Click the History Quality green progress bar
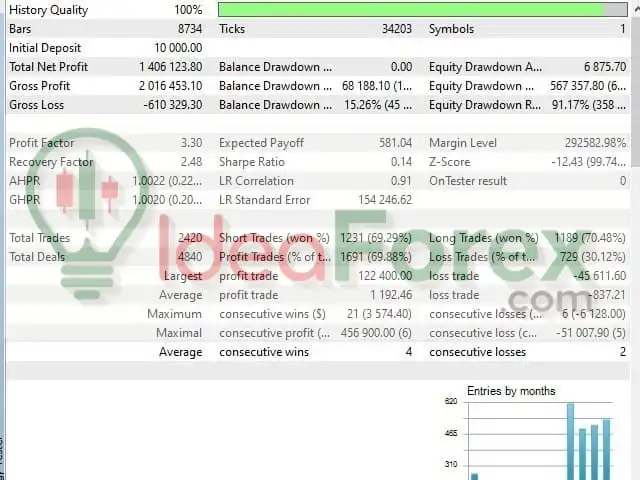This screenshot has height=480, width=640. point(422,10)
